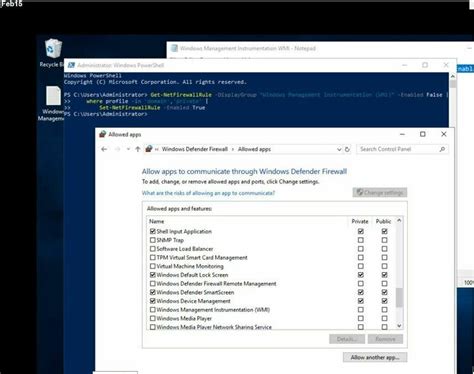Close the PowerShell window

[446, 65]
